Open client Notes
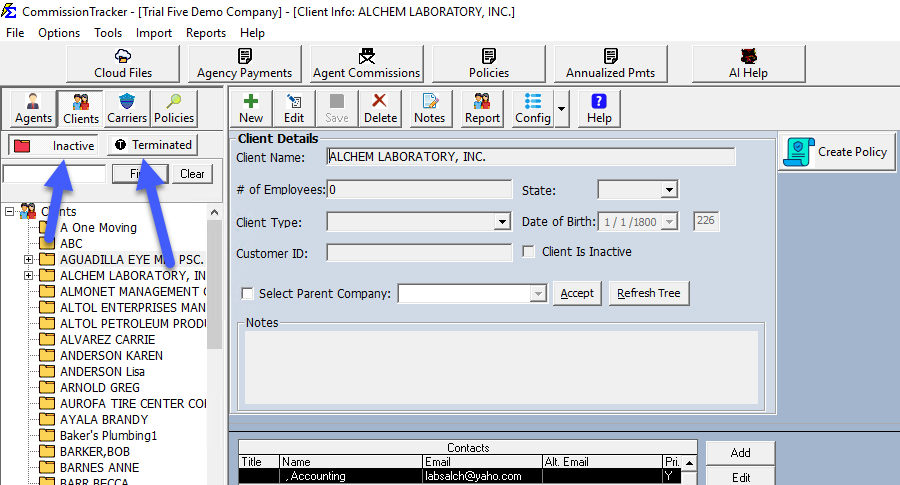 pos(429,108)
